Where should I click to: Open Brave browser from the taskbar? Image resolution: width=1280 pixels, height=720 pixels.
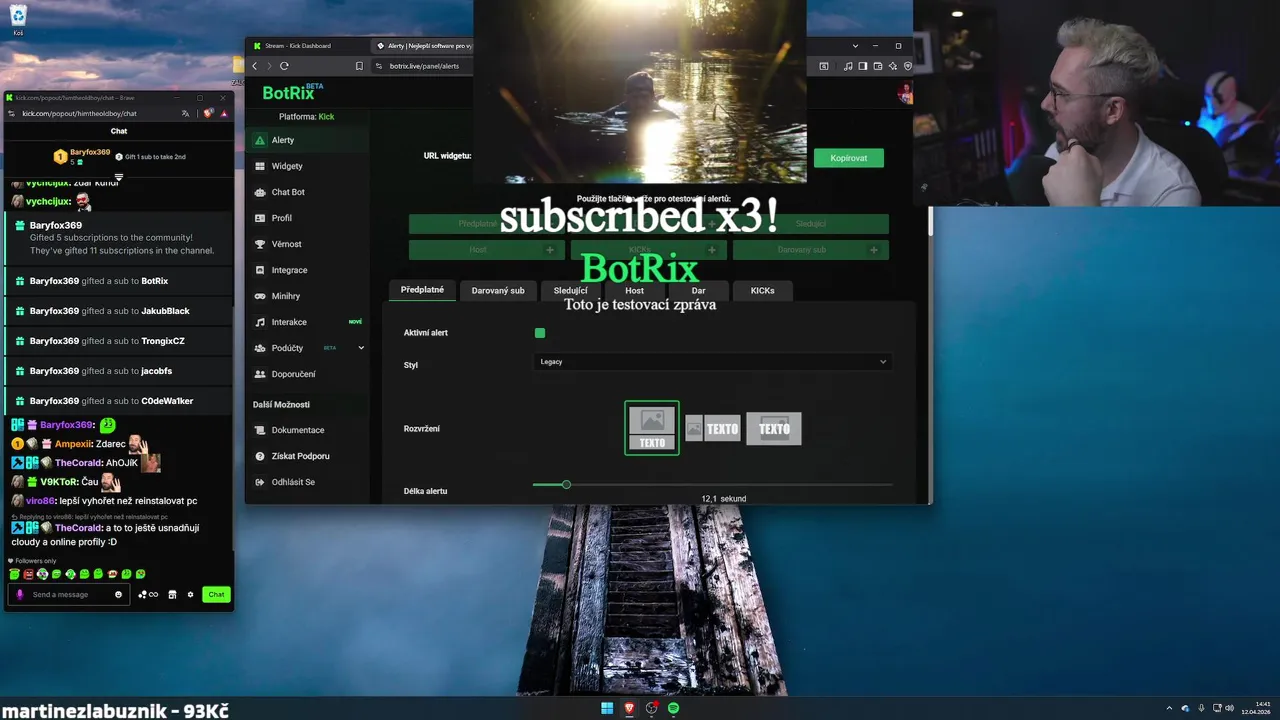(629, 708)
